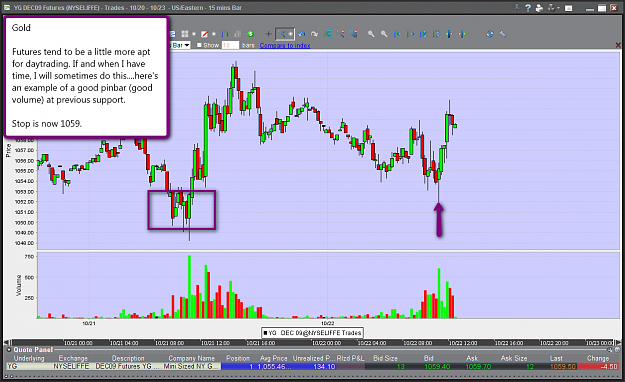Sort by the Avg Price column header
Screen dimensions: 625x382
[x=273, y=358]
